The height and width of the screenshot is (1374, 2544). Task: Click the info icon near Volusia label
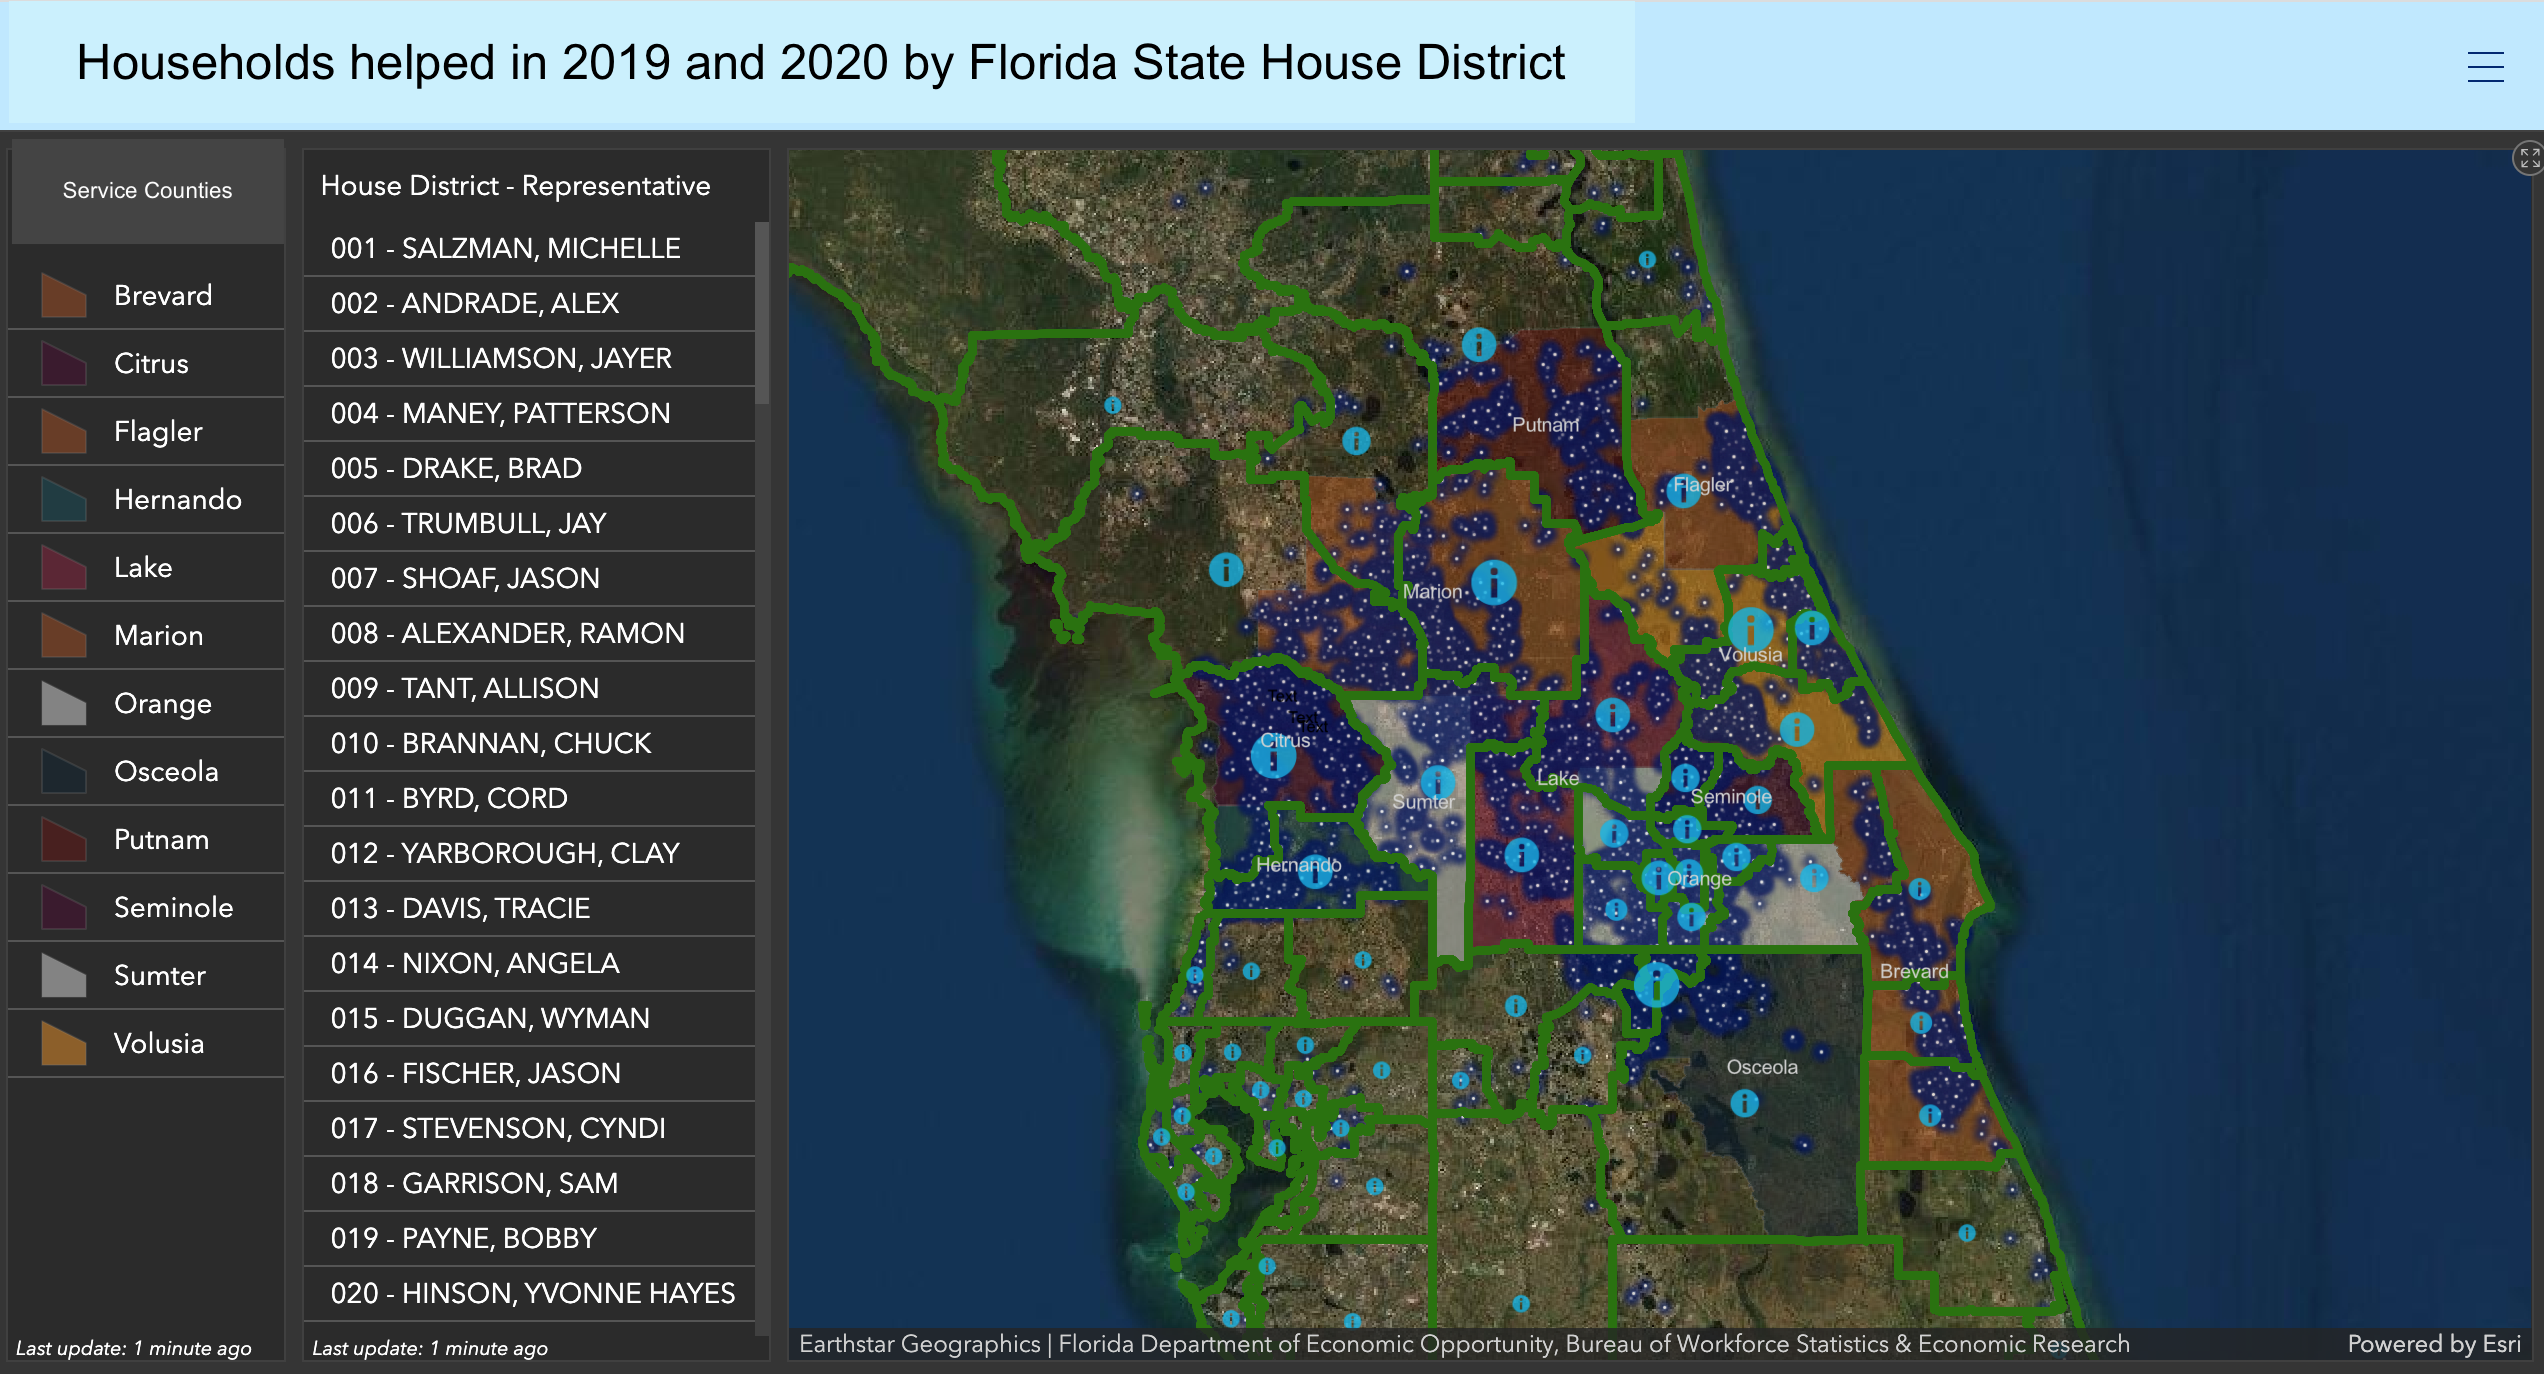pyautogui.click(x=1750, y=630)
